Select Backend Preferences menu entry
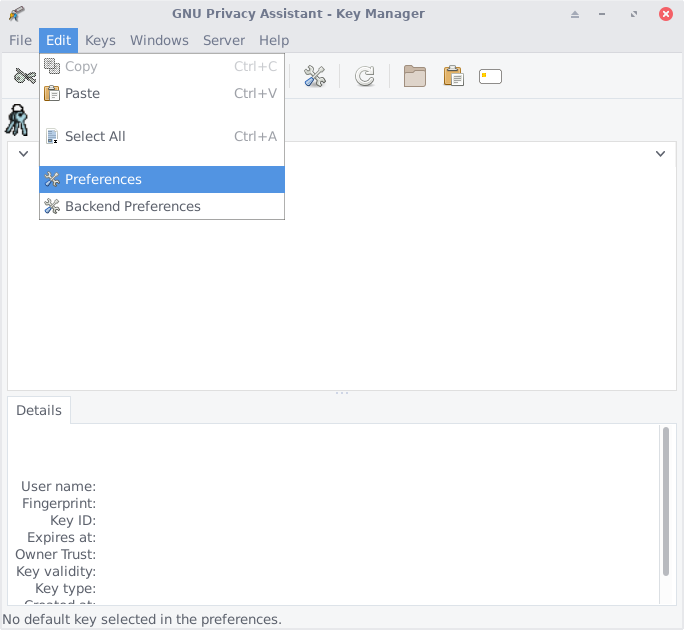 coord(132,206)
